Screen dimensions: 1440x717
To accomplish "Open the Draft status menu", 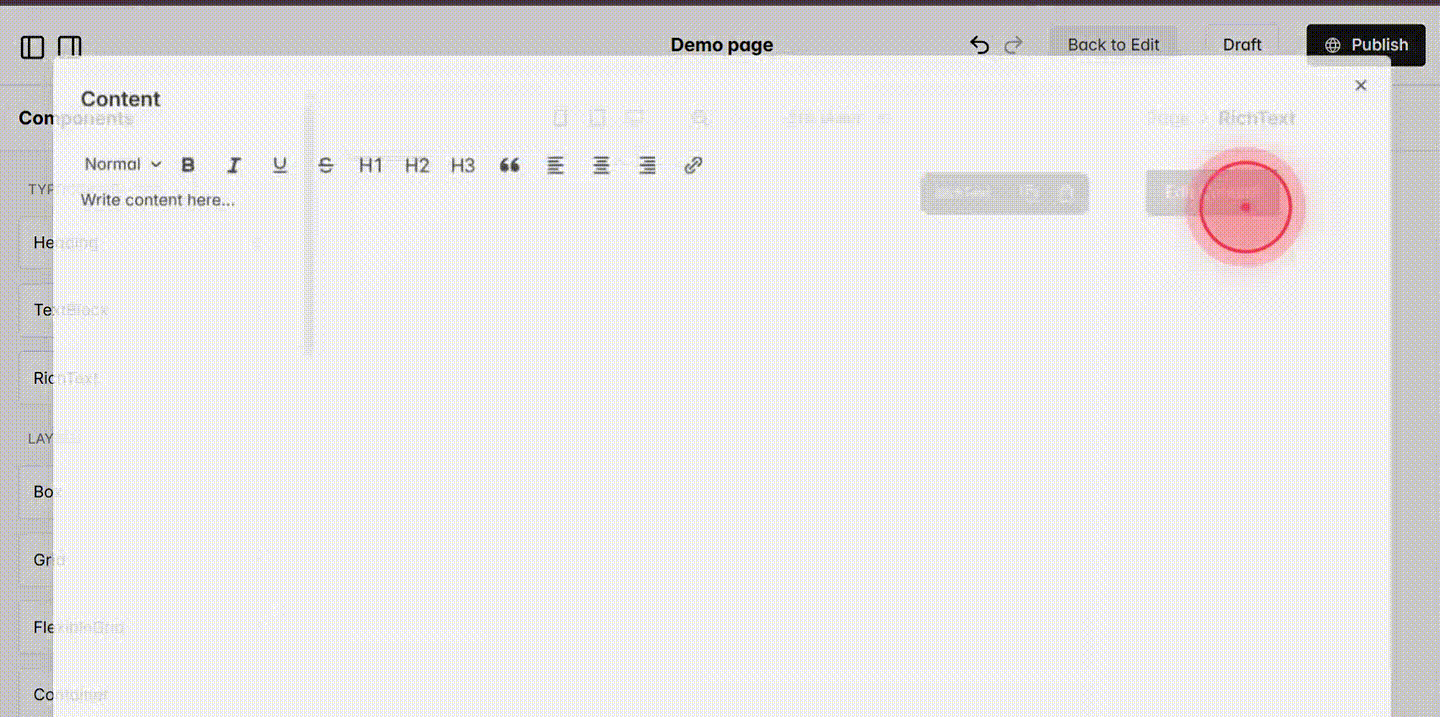I will [1242, 44].
